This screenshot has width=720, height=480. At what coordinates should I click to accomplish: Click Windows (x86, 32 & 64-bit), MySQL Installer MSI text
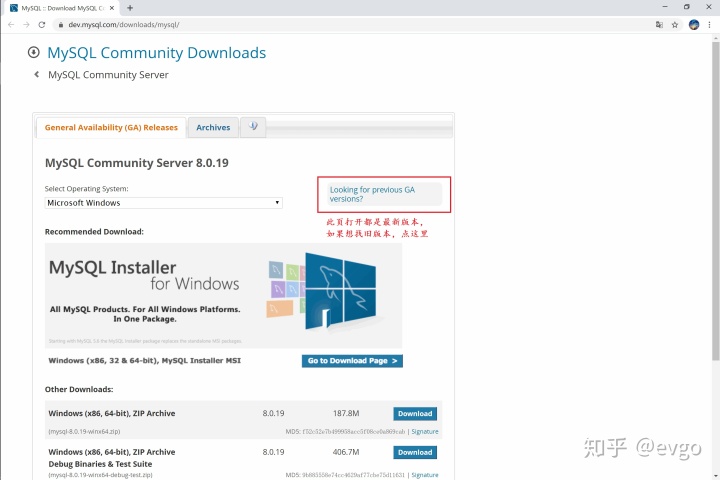(x=145, y=361)
